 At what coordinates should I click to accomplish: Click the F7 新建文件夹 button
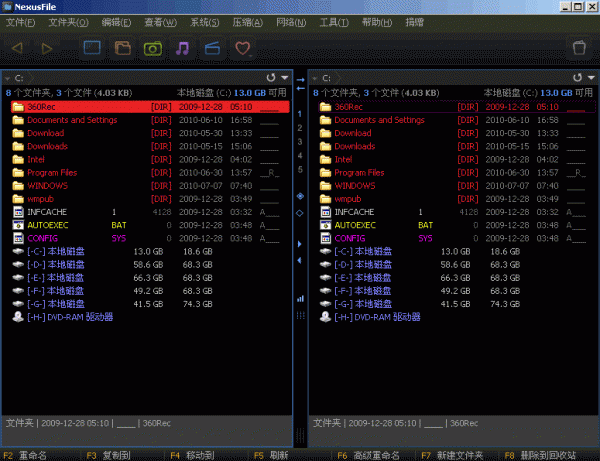[x=452, y=455]
